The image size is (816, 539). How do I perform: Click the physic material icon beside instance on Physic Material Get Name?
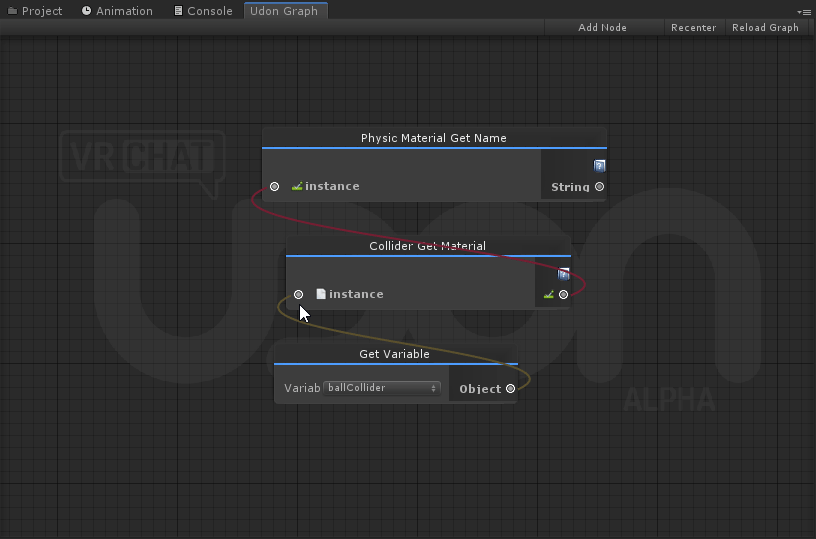pos(297,186)
